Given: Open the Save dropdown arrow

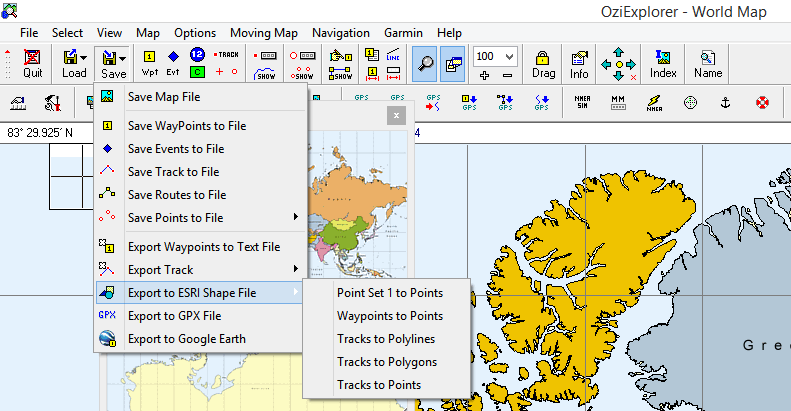Looking at the screenshot, I should pos(123,58).
